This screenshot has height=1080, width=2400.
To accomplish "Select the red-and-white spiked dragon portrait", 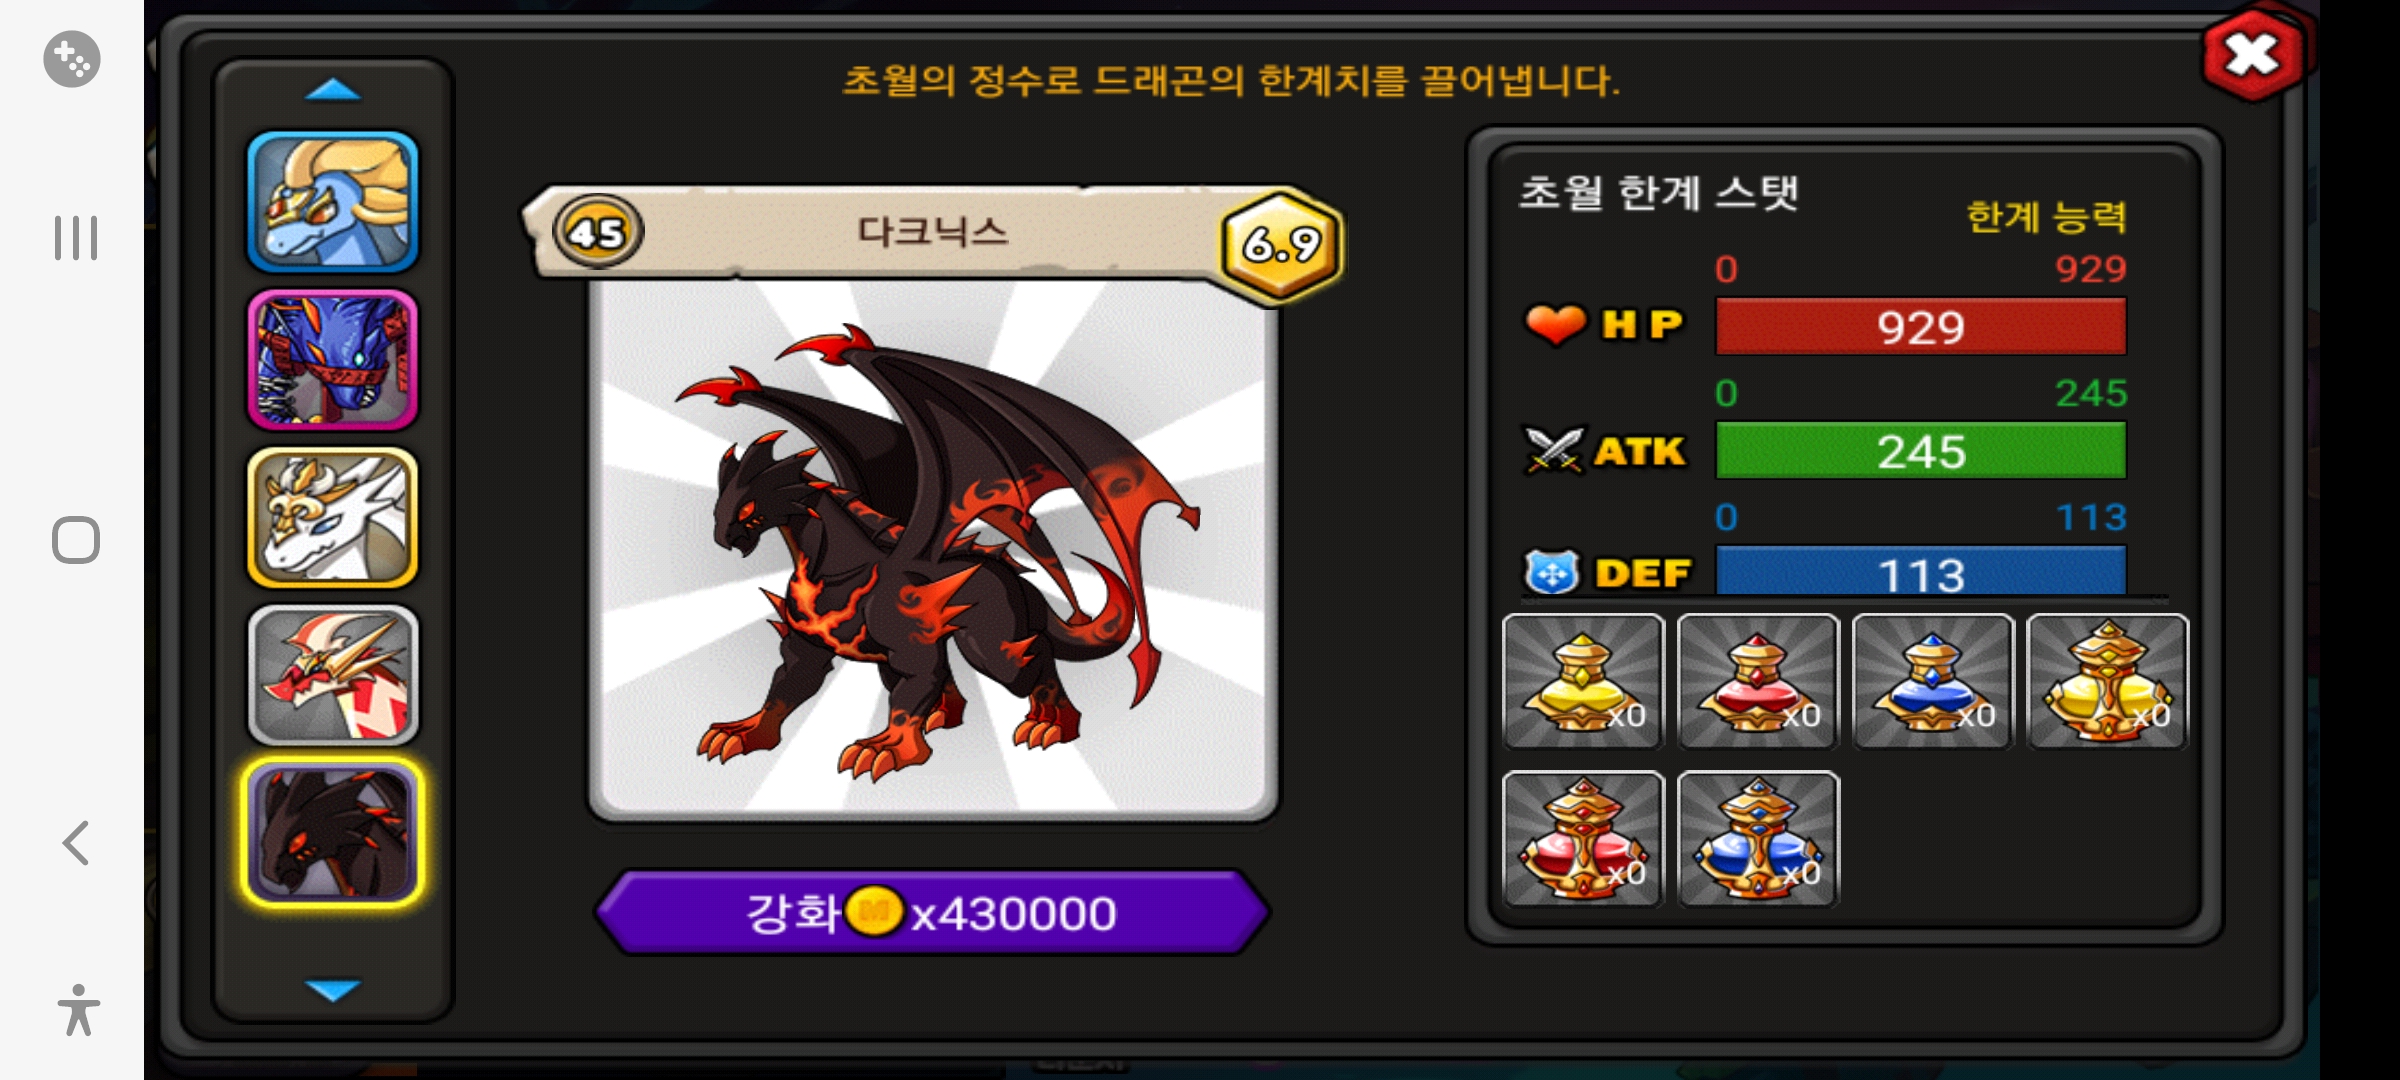I will (x=333, y=675).
